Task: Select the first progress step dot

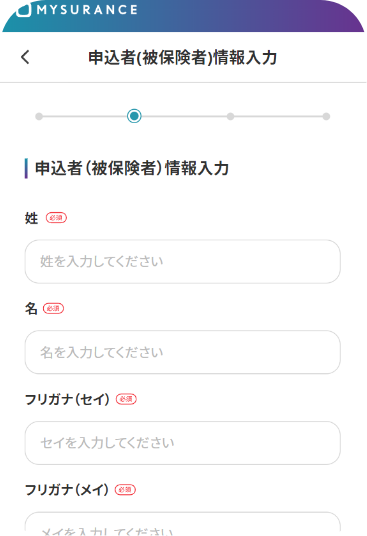Action: (39, 117)
